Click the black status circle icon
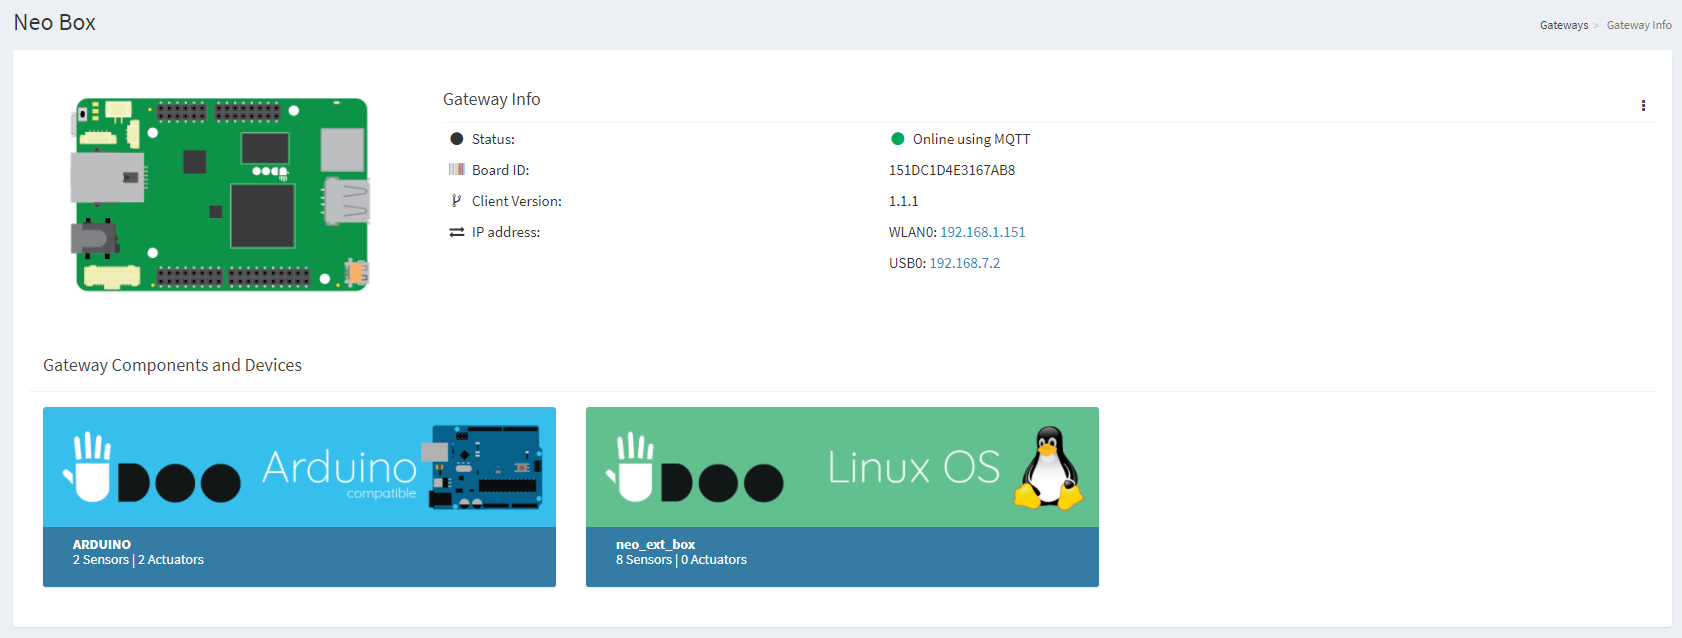This screenshot has height=638, width=1682. pyautogui.click(x=457, y=139)
